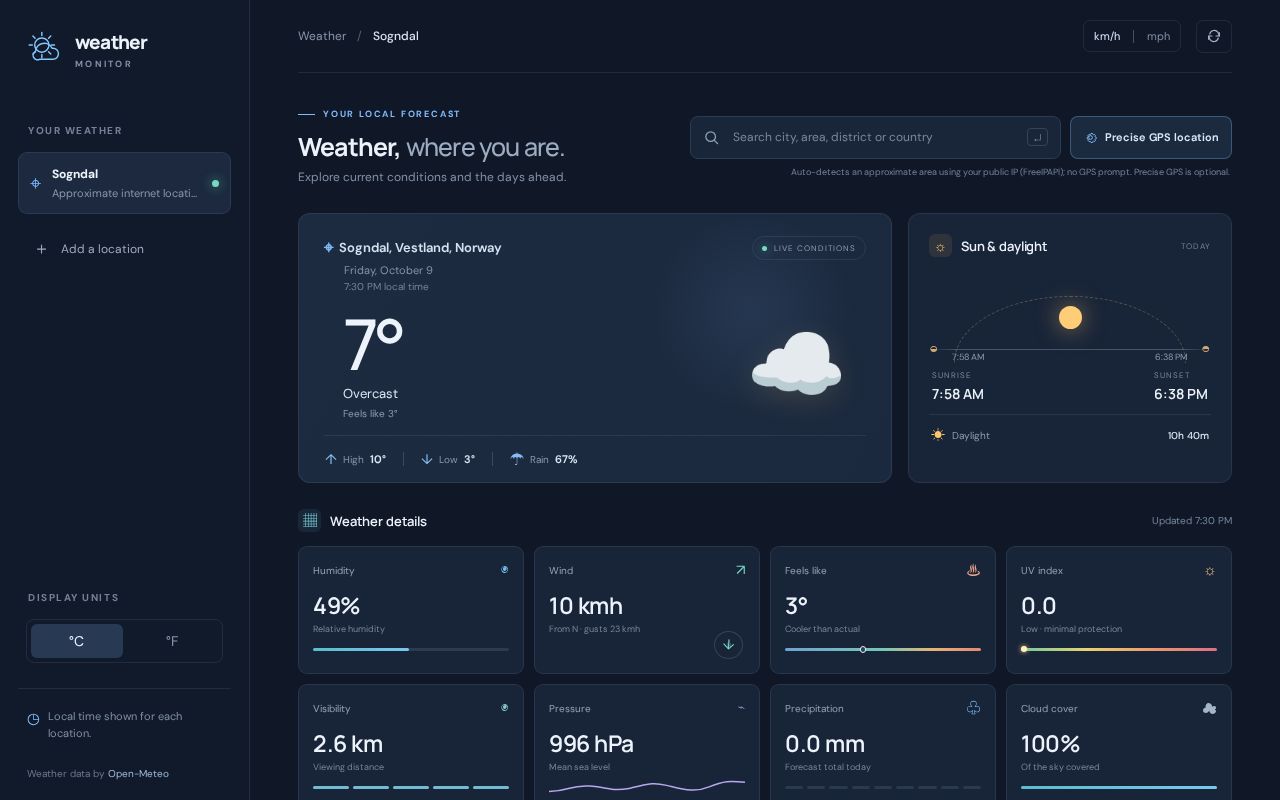Switch wind units to mph

coord(1158,36)
